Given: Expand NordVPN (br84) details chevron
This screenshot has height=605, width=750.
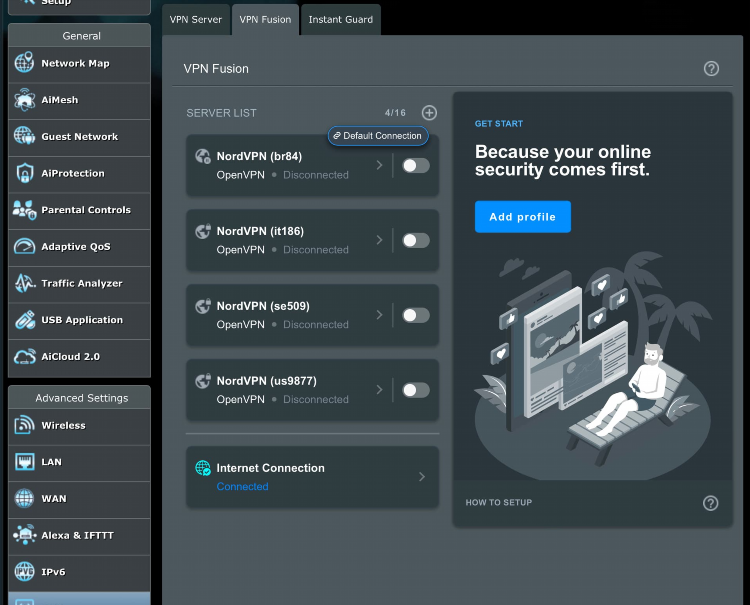Looking at the screenshot, I should click(379, 165).
